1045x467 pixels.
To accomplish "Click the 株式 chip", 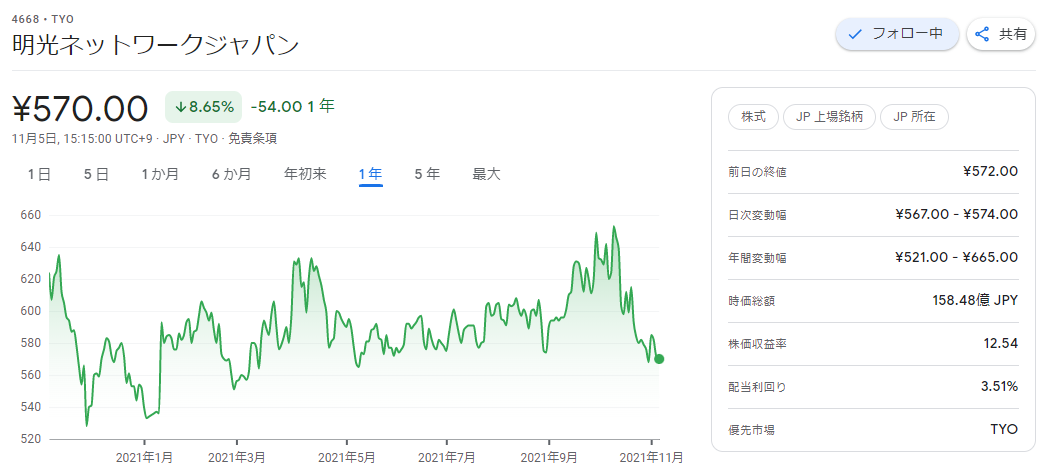I will click(752, 117).
